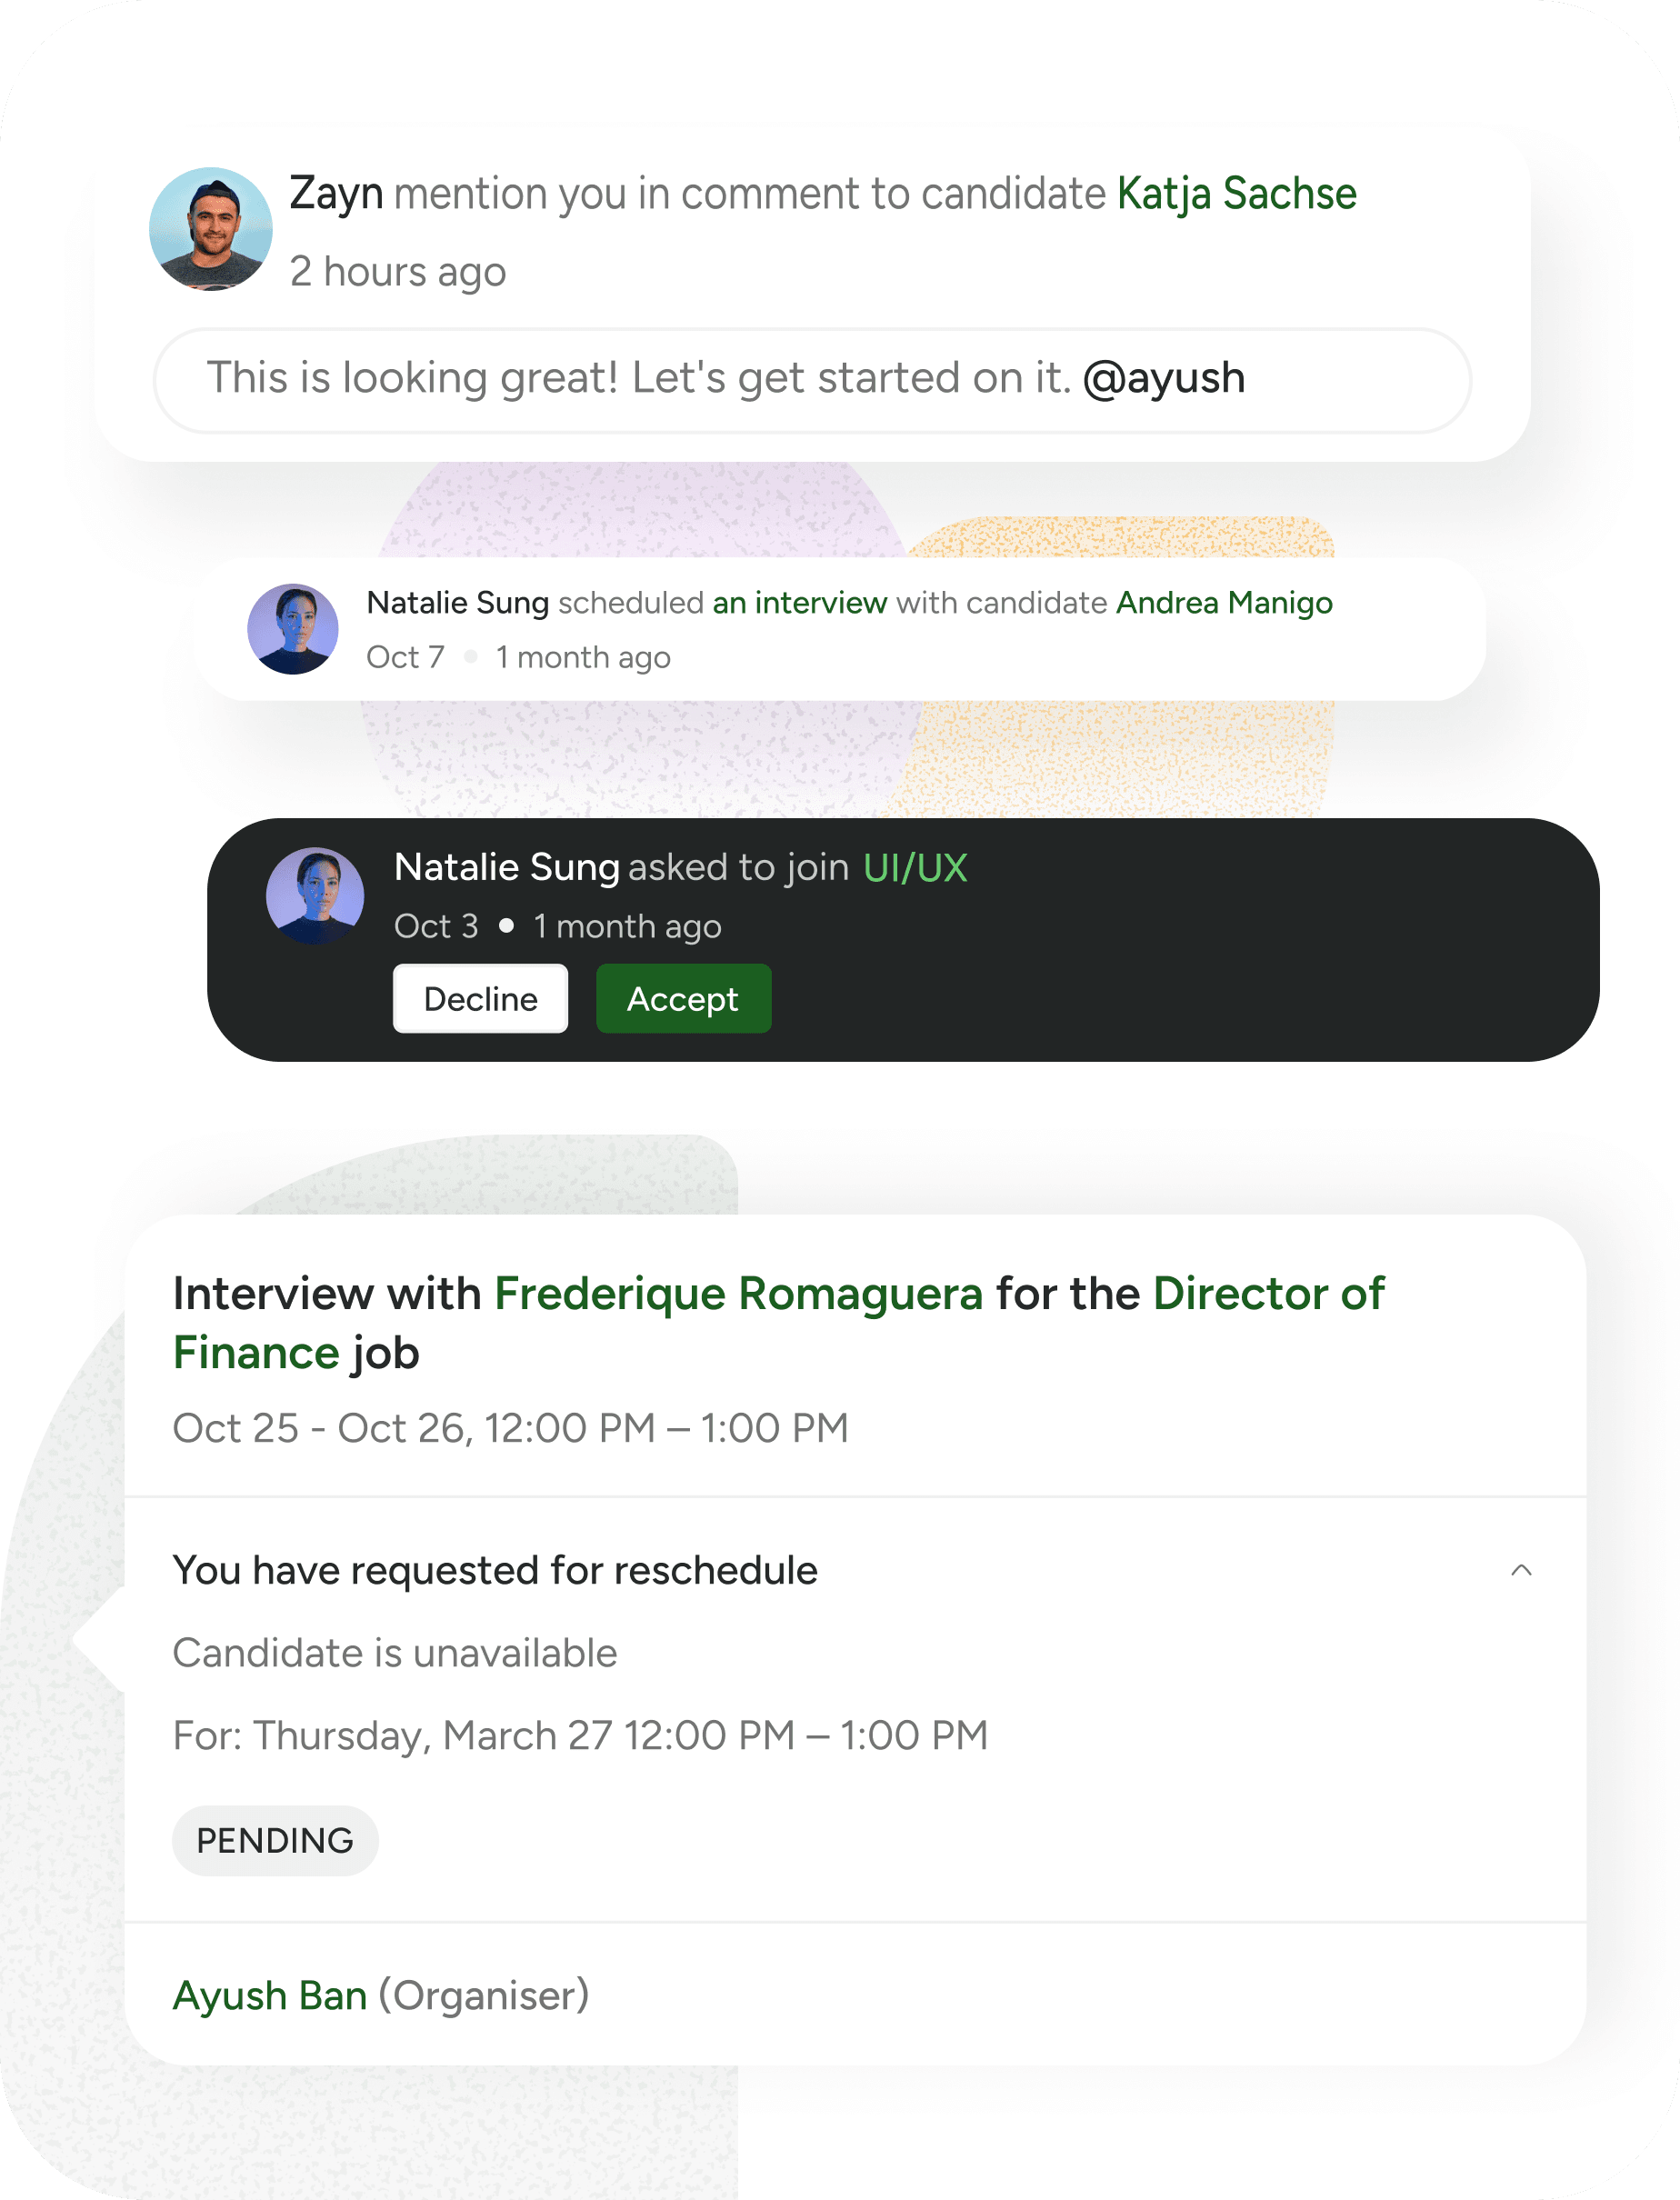Screen dimensions: 1680x2200
Task: Click Natalie Sung's avatar in join request
Action: click(x=315, y=895)
